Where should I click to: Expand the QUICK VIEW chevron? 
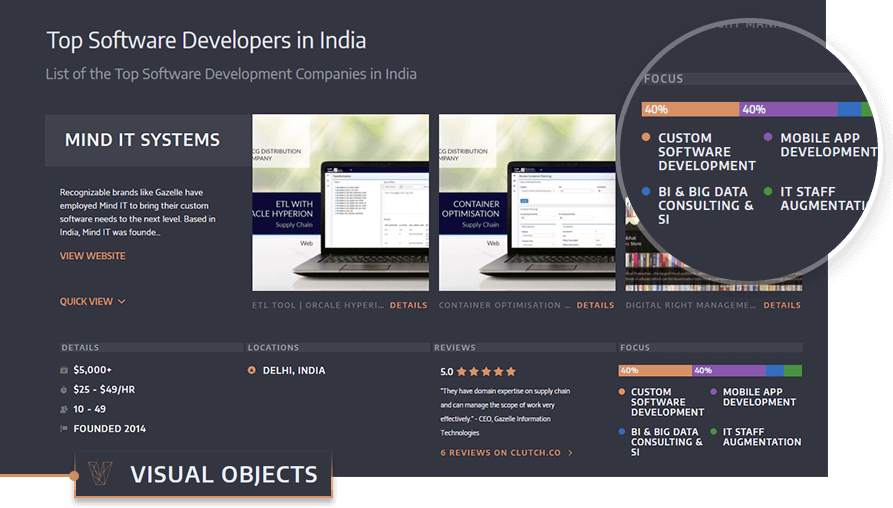click(x=121, y=302)
